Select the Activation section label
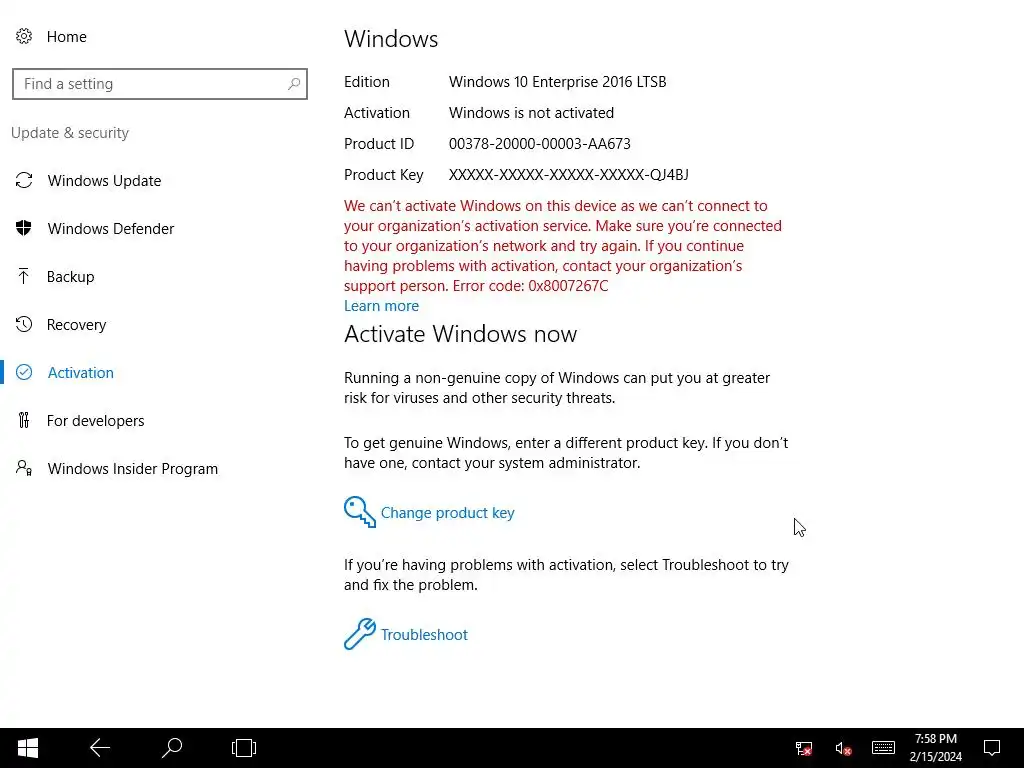This screenshot has width=1024, height=768. tap(81, 372)
